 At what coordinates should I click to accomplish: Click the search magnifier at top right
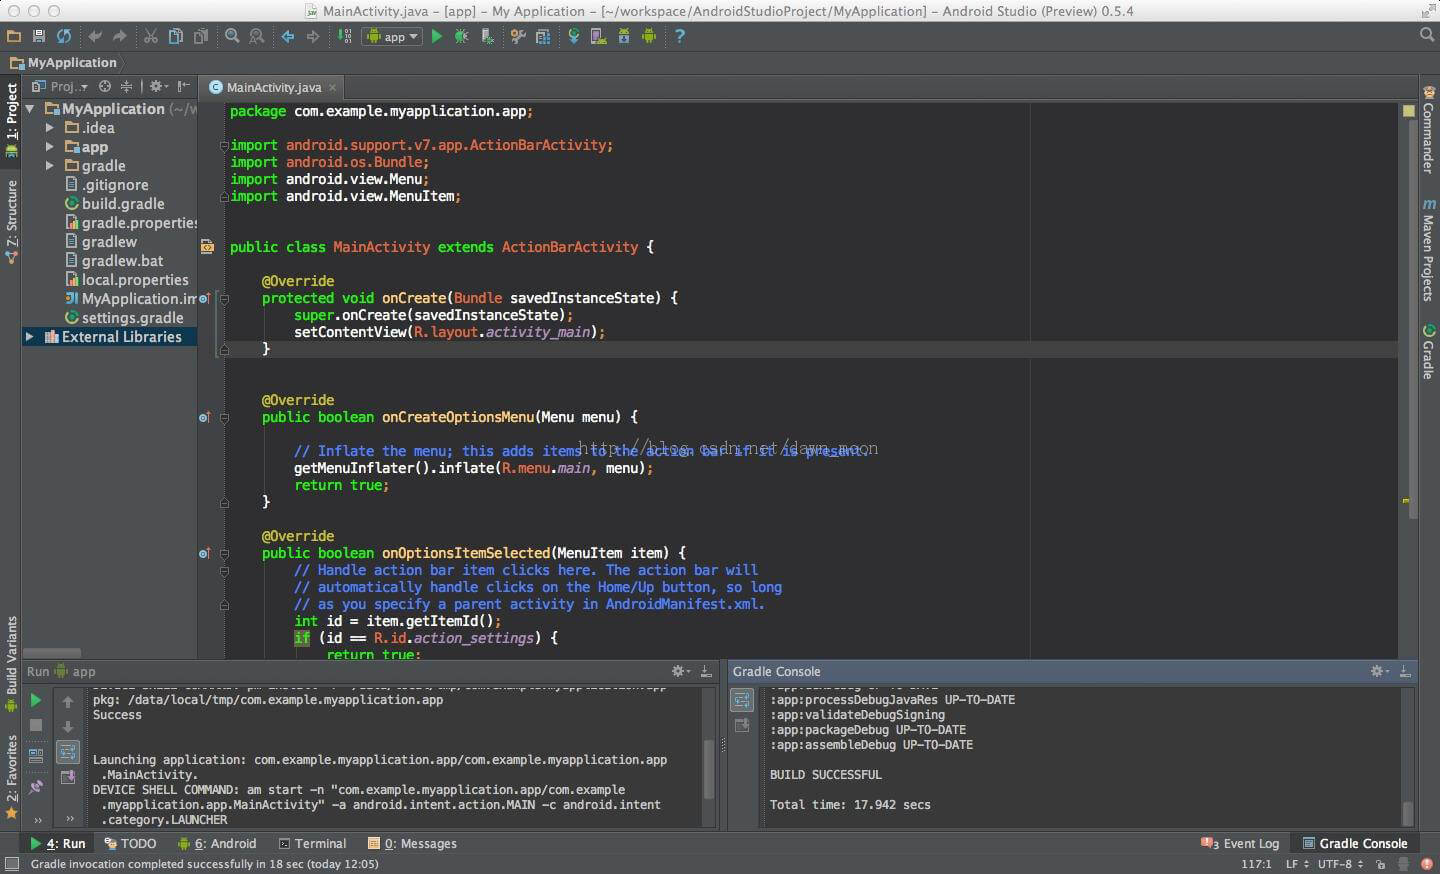1427,35
